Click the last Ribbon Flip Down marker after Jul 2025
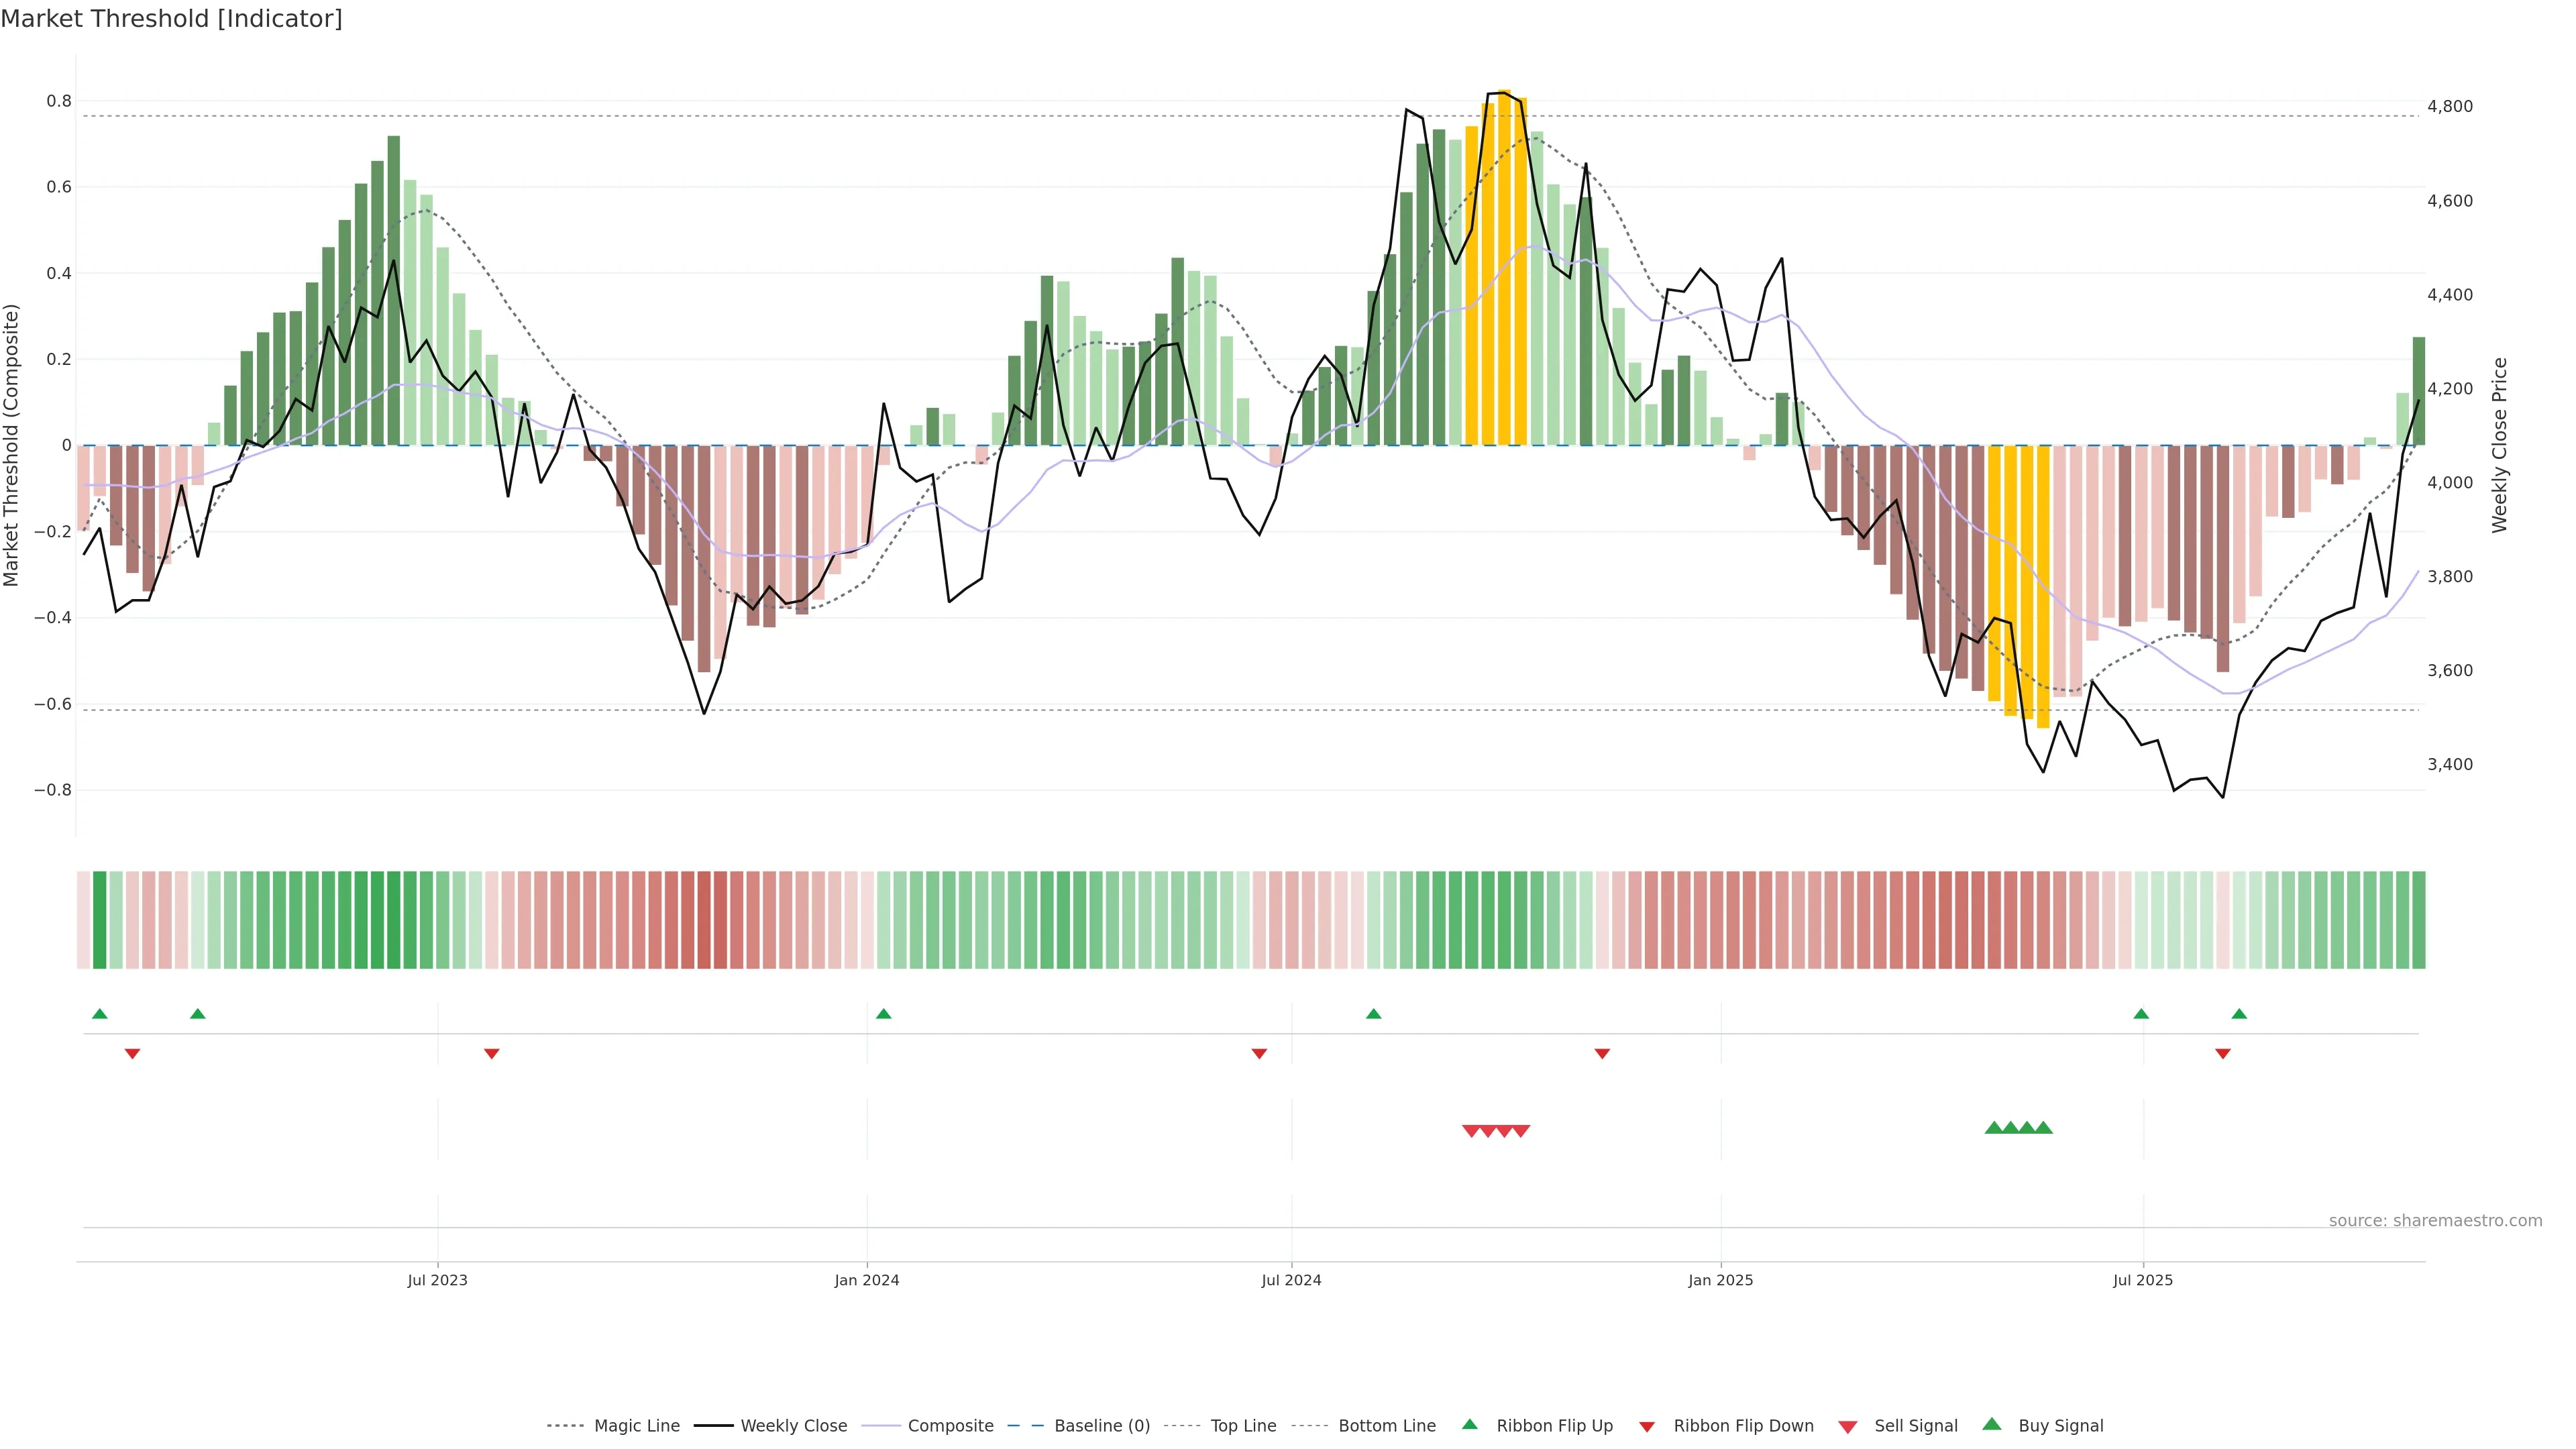Viewport: 2576px width, 1449px height. point(2223,1053)
